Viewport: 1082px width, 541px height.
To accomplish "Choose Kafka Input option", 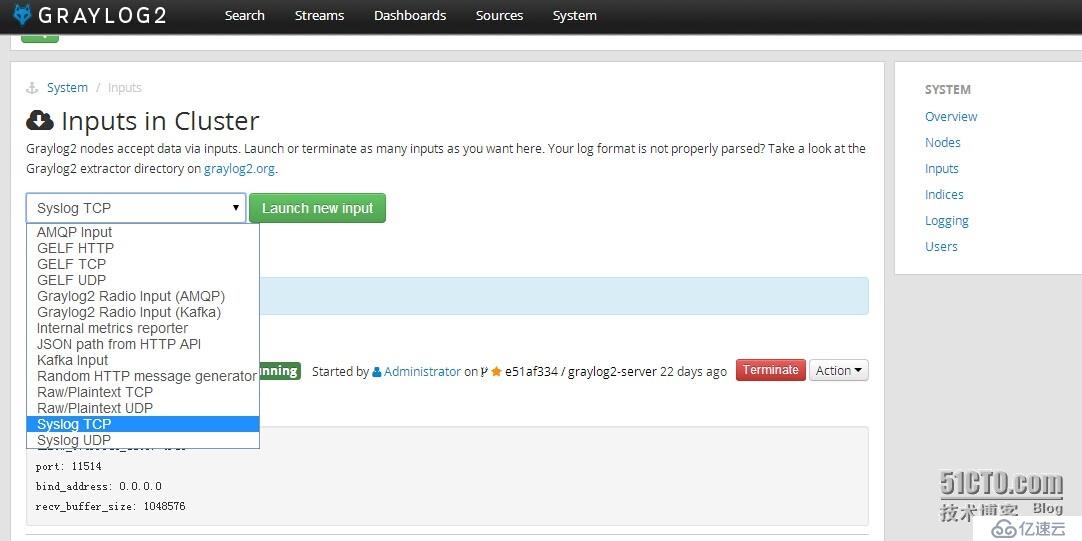I will coord(143,360).
